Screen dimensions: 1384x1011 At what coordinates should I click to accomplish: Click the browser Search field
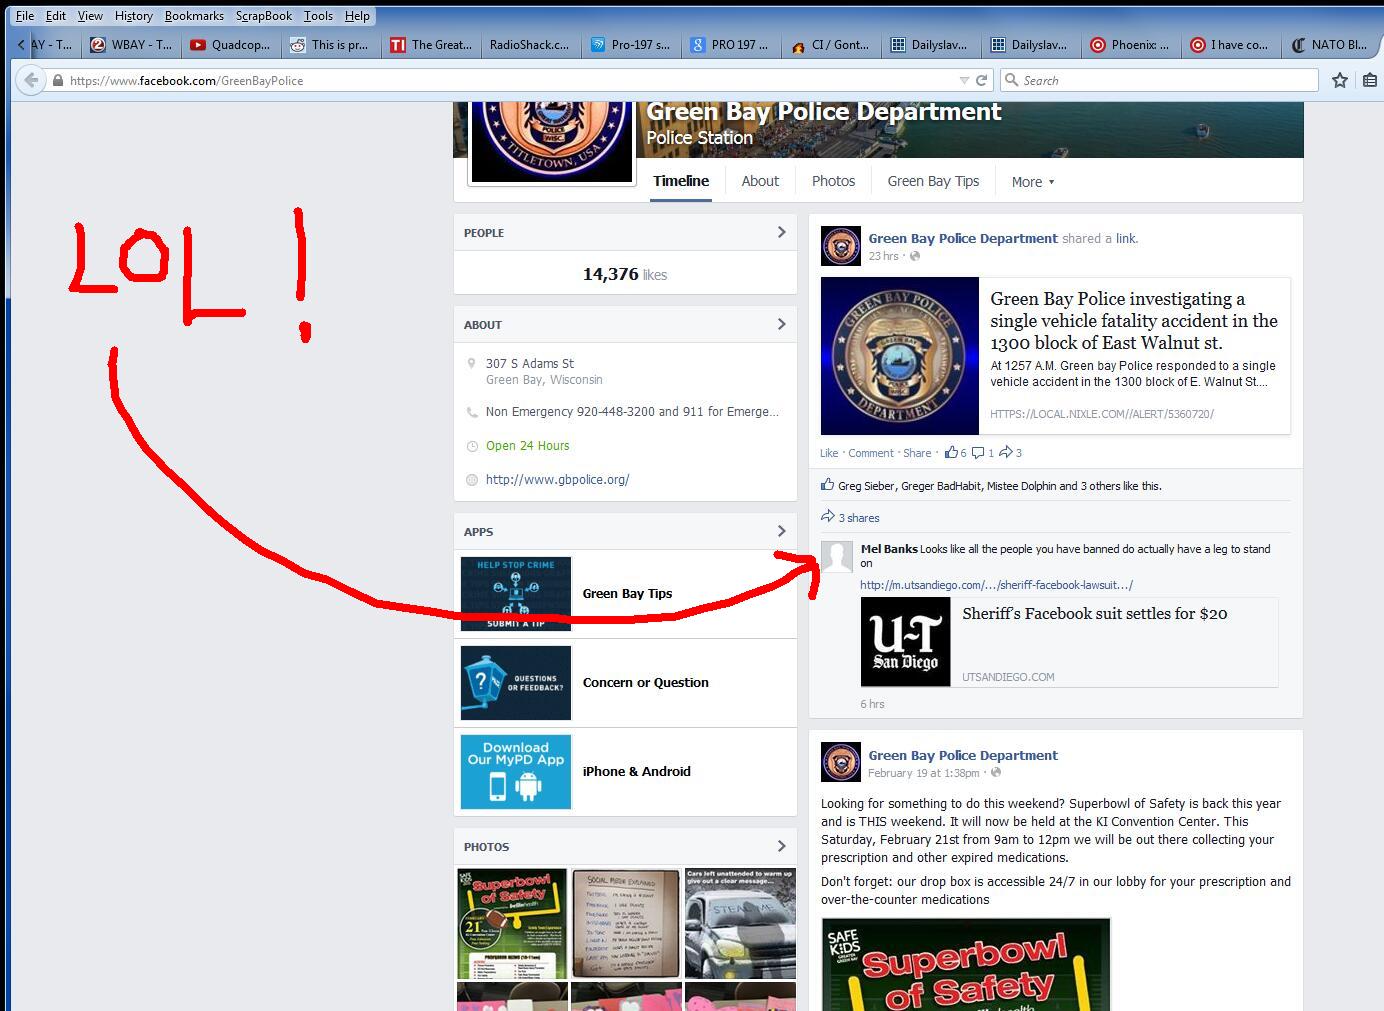click(1159, 81)
